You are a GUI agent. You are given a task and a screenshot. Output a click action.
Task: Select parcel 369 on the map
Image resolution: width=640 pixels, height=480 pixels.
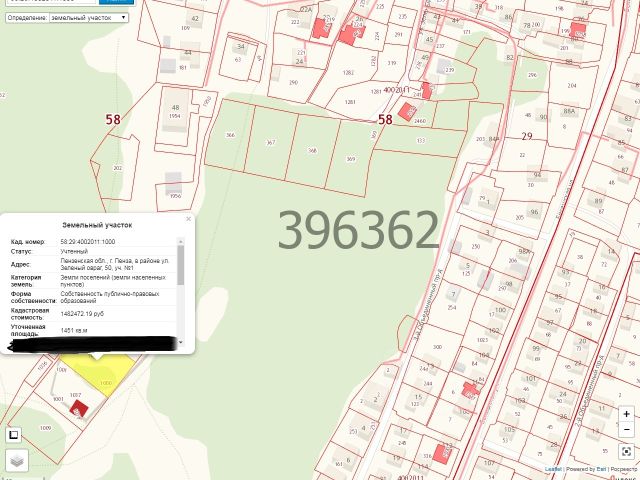pos(352,158)
